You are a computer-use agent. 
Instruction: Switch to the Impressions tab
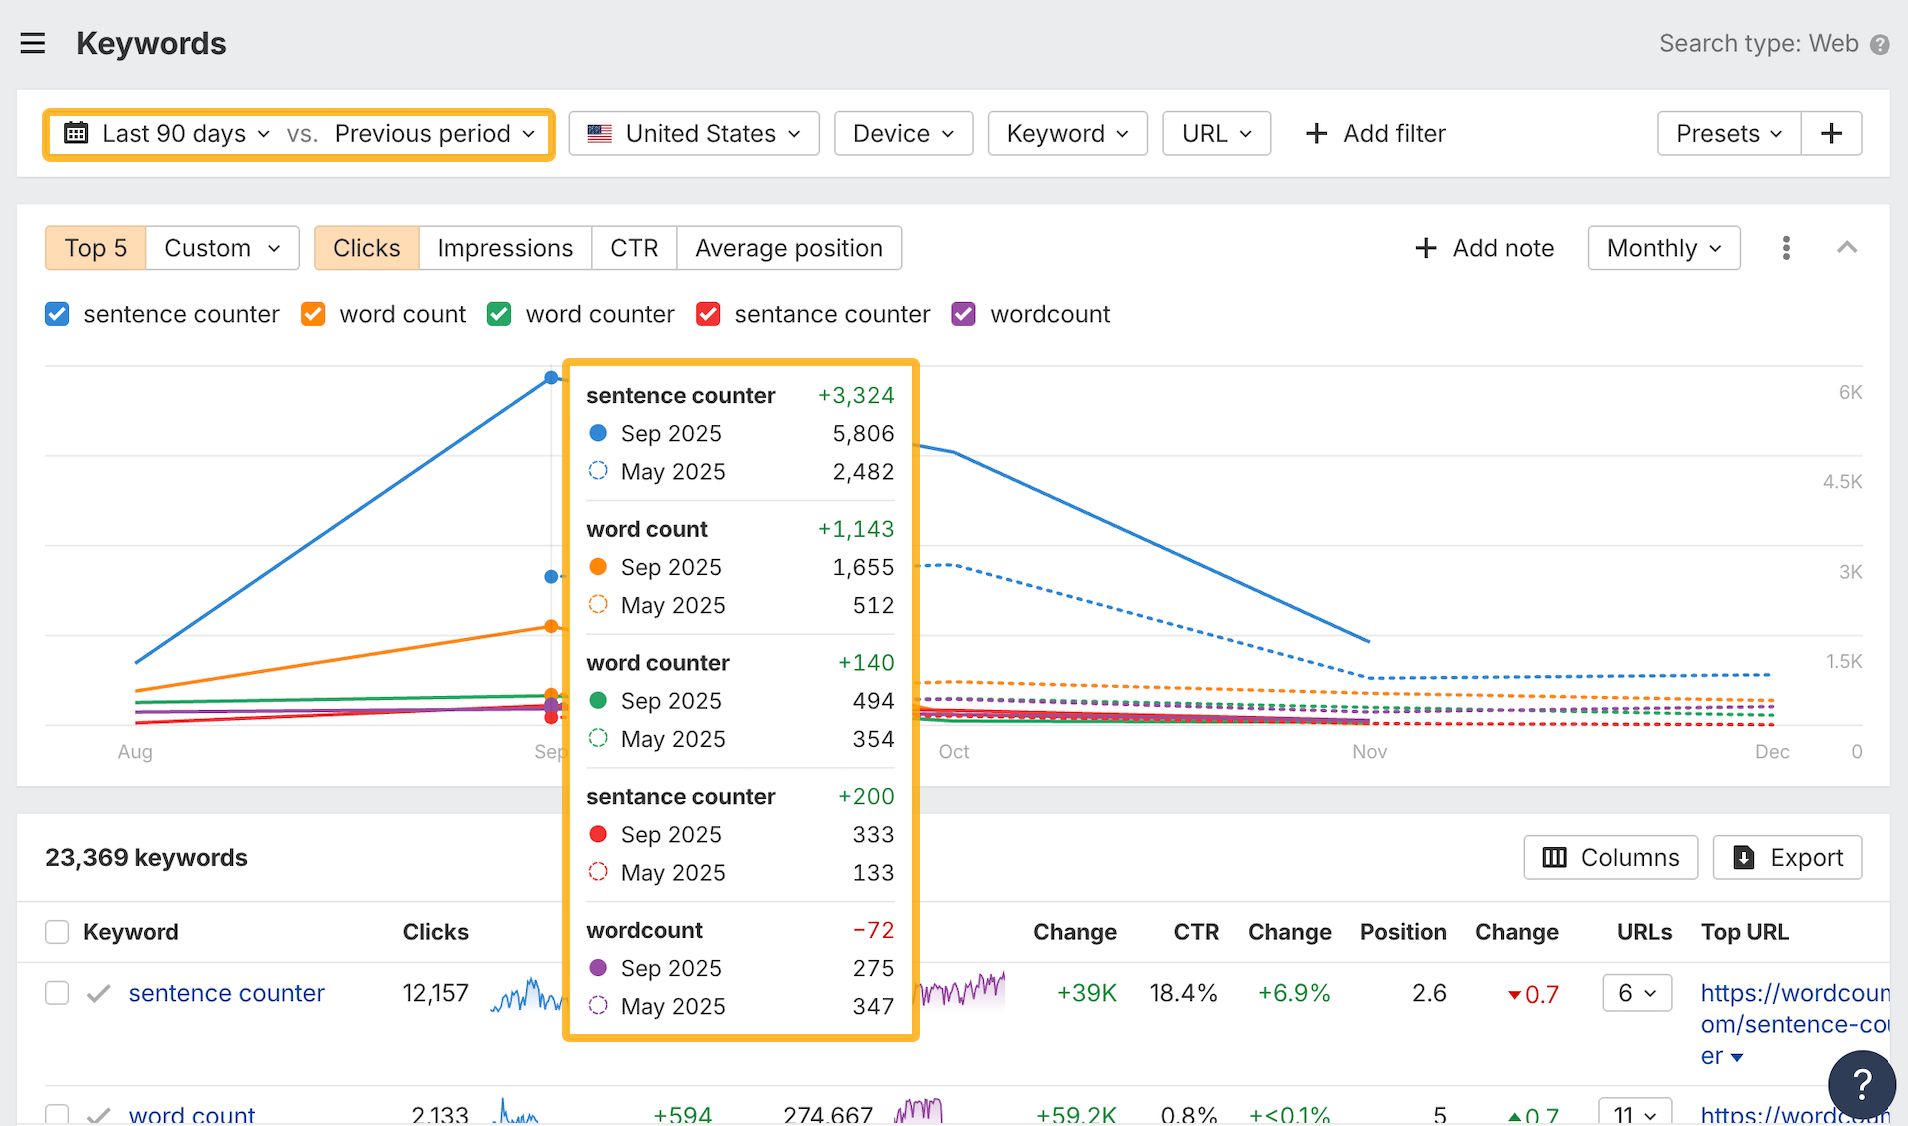point(505,248)
